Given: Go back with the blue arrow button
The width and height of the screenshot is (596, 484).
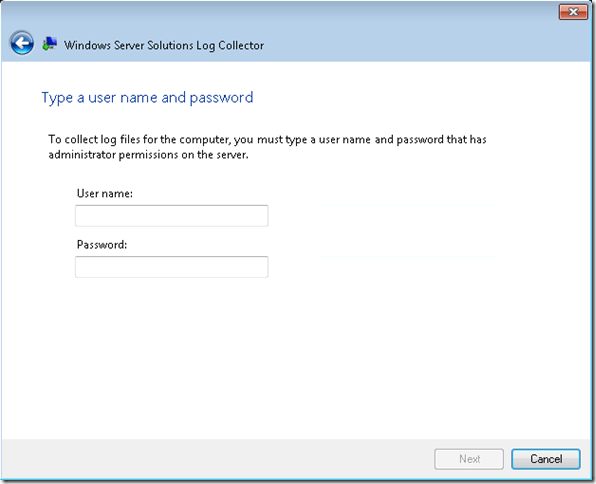Looking at the screenshot, I should click(22, 43).
